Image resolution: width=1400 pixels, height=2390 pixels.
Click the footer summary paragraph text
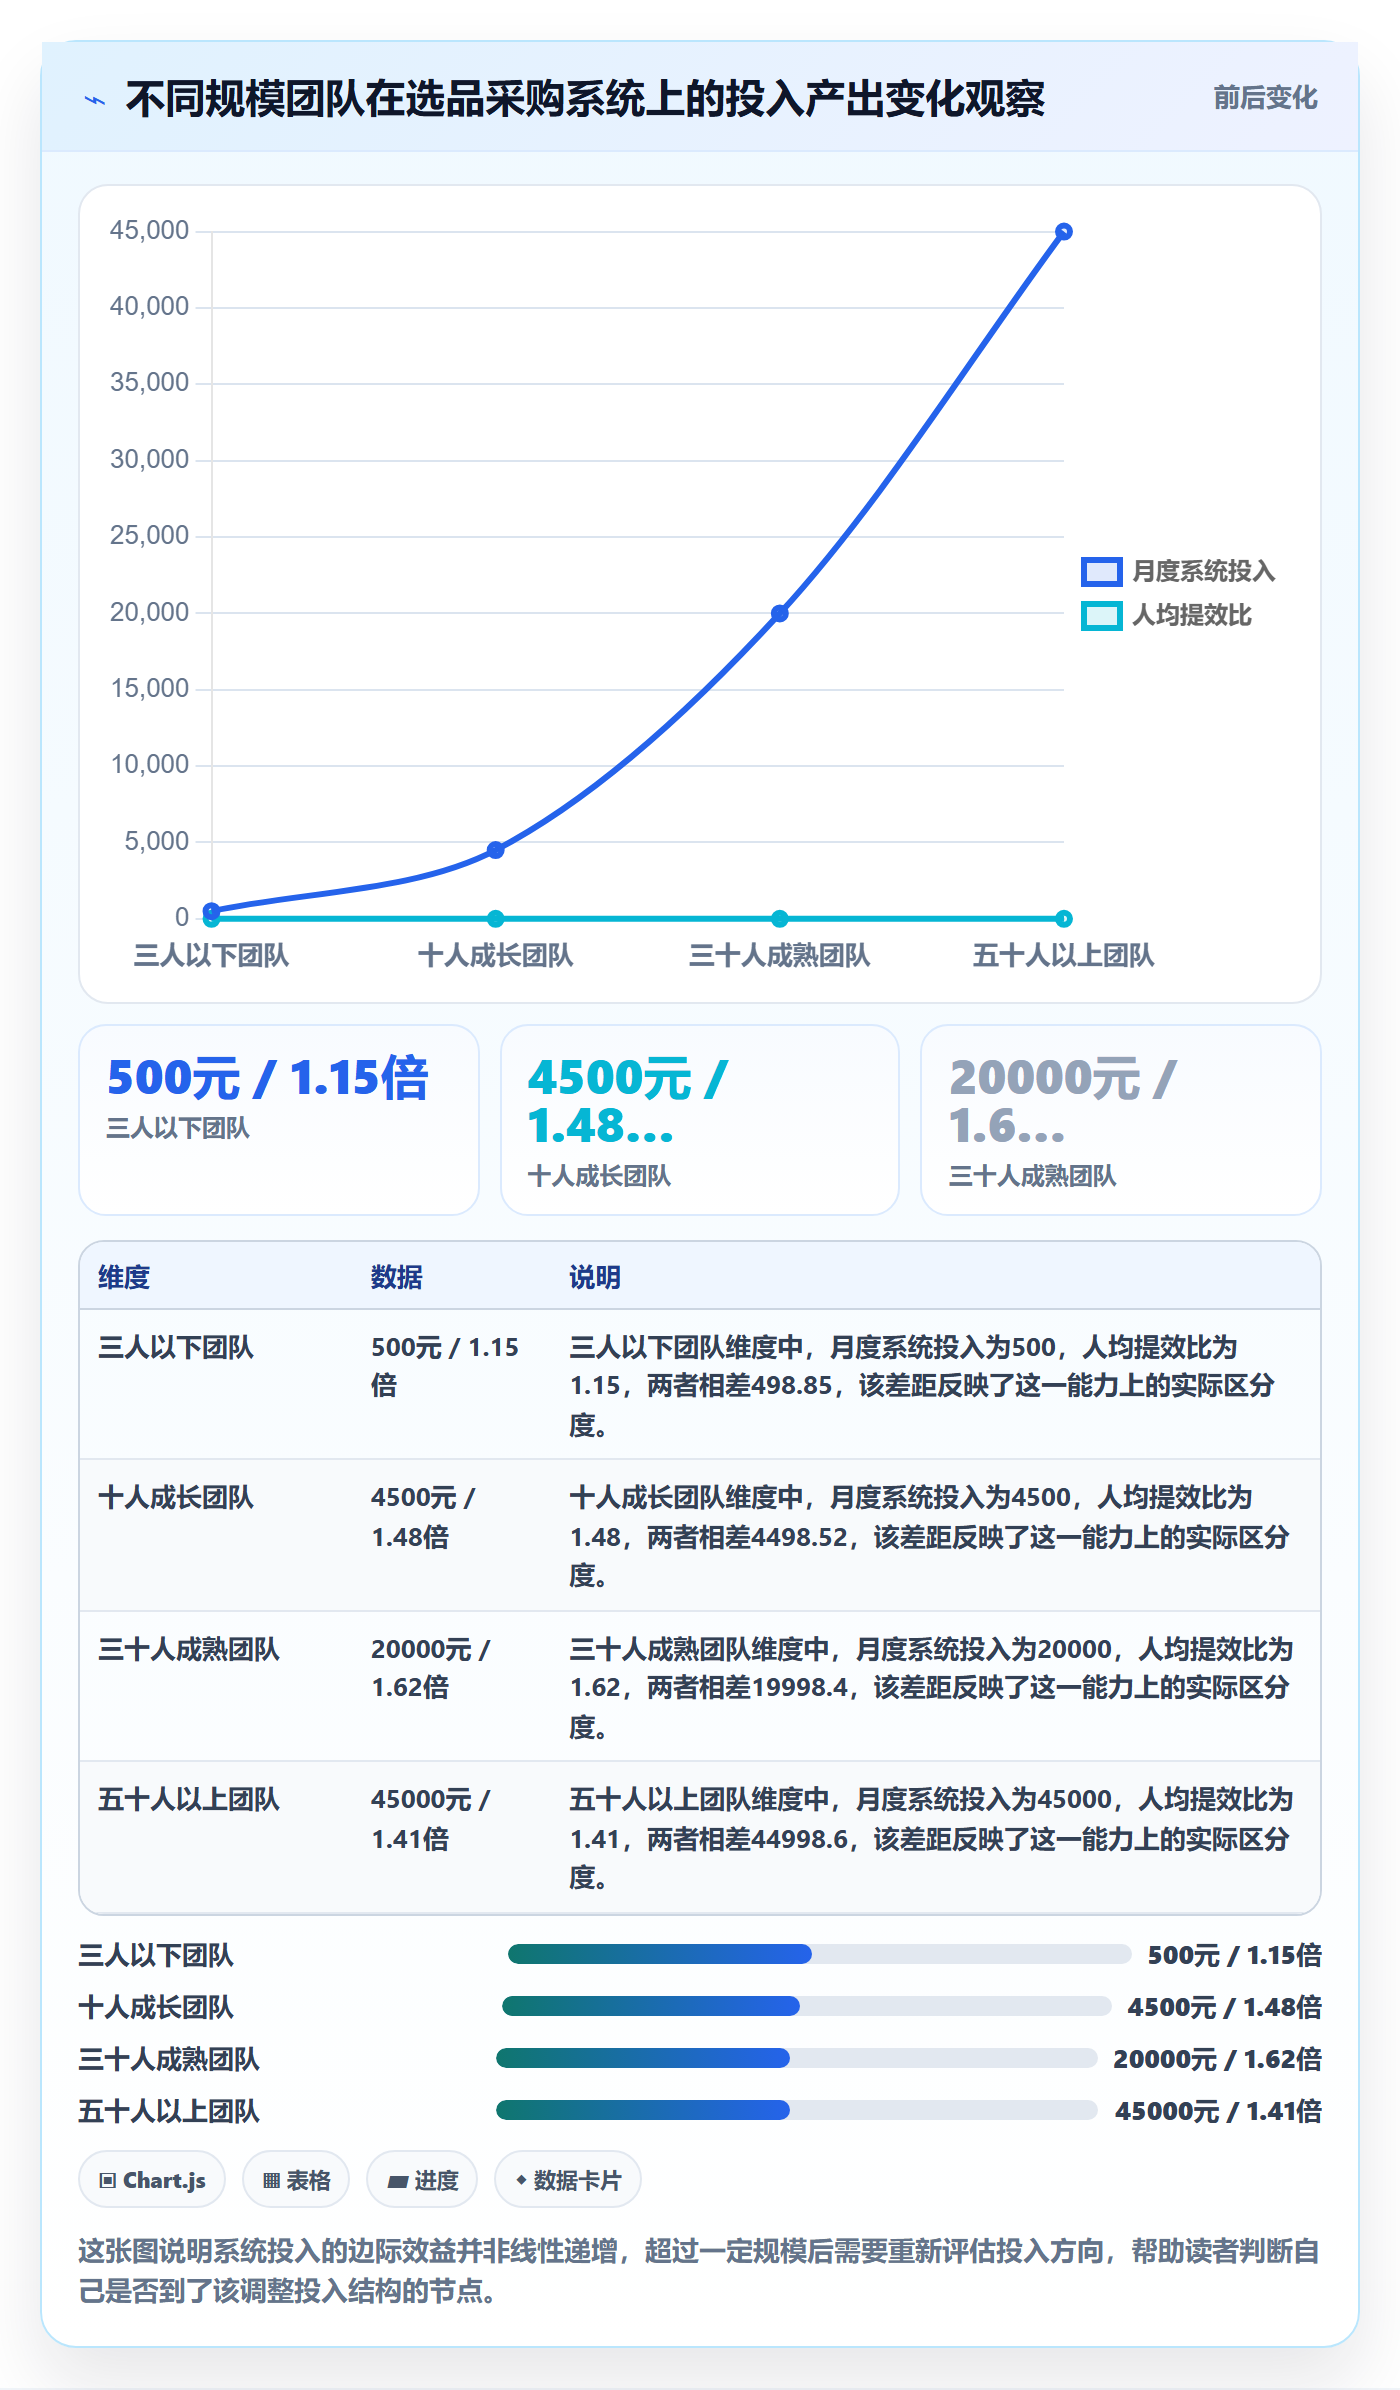700,2270
